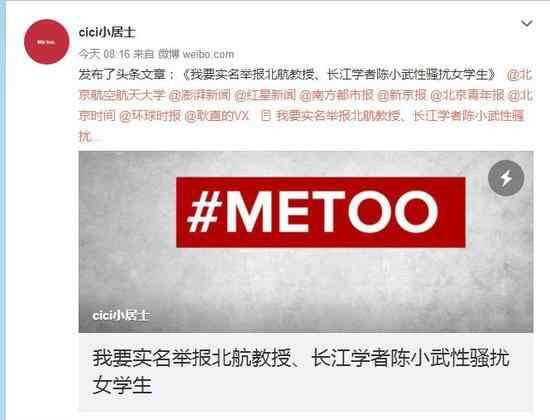Viewport: 550px width, 420px height.
Task: Open the @耿直的VX mention
Action: tap(217, 116)
